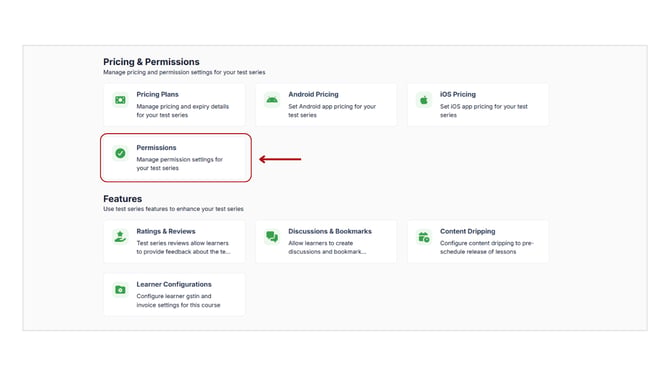Click the Discussions chat bubbles icon
This screenshot has width=670, height=376.
[272, 237]
